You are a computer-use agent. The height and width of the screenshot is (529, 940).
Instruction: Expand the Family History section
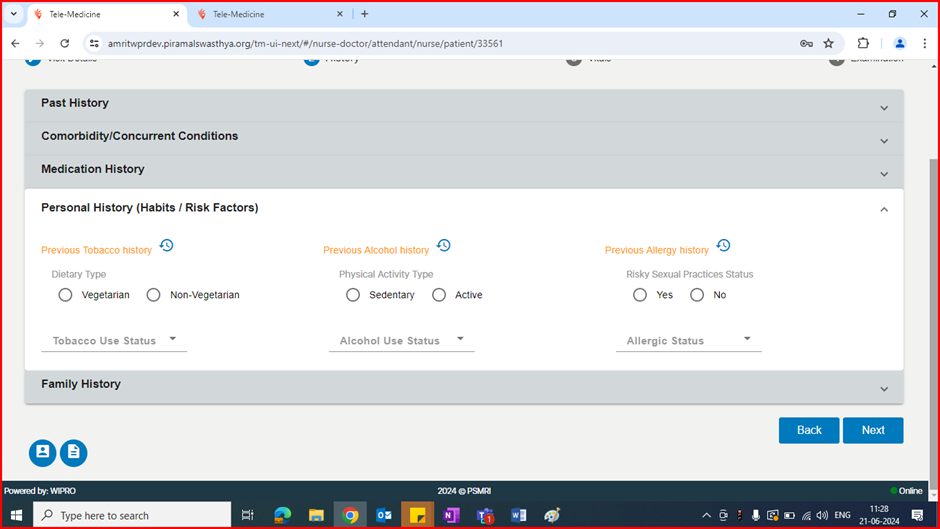coord(464,387)
